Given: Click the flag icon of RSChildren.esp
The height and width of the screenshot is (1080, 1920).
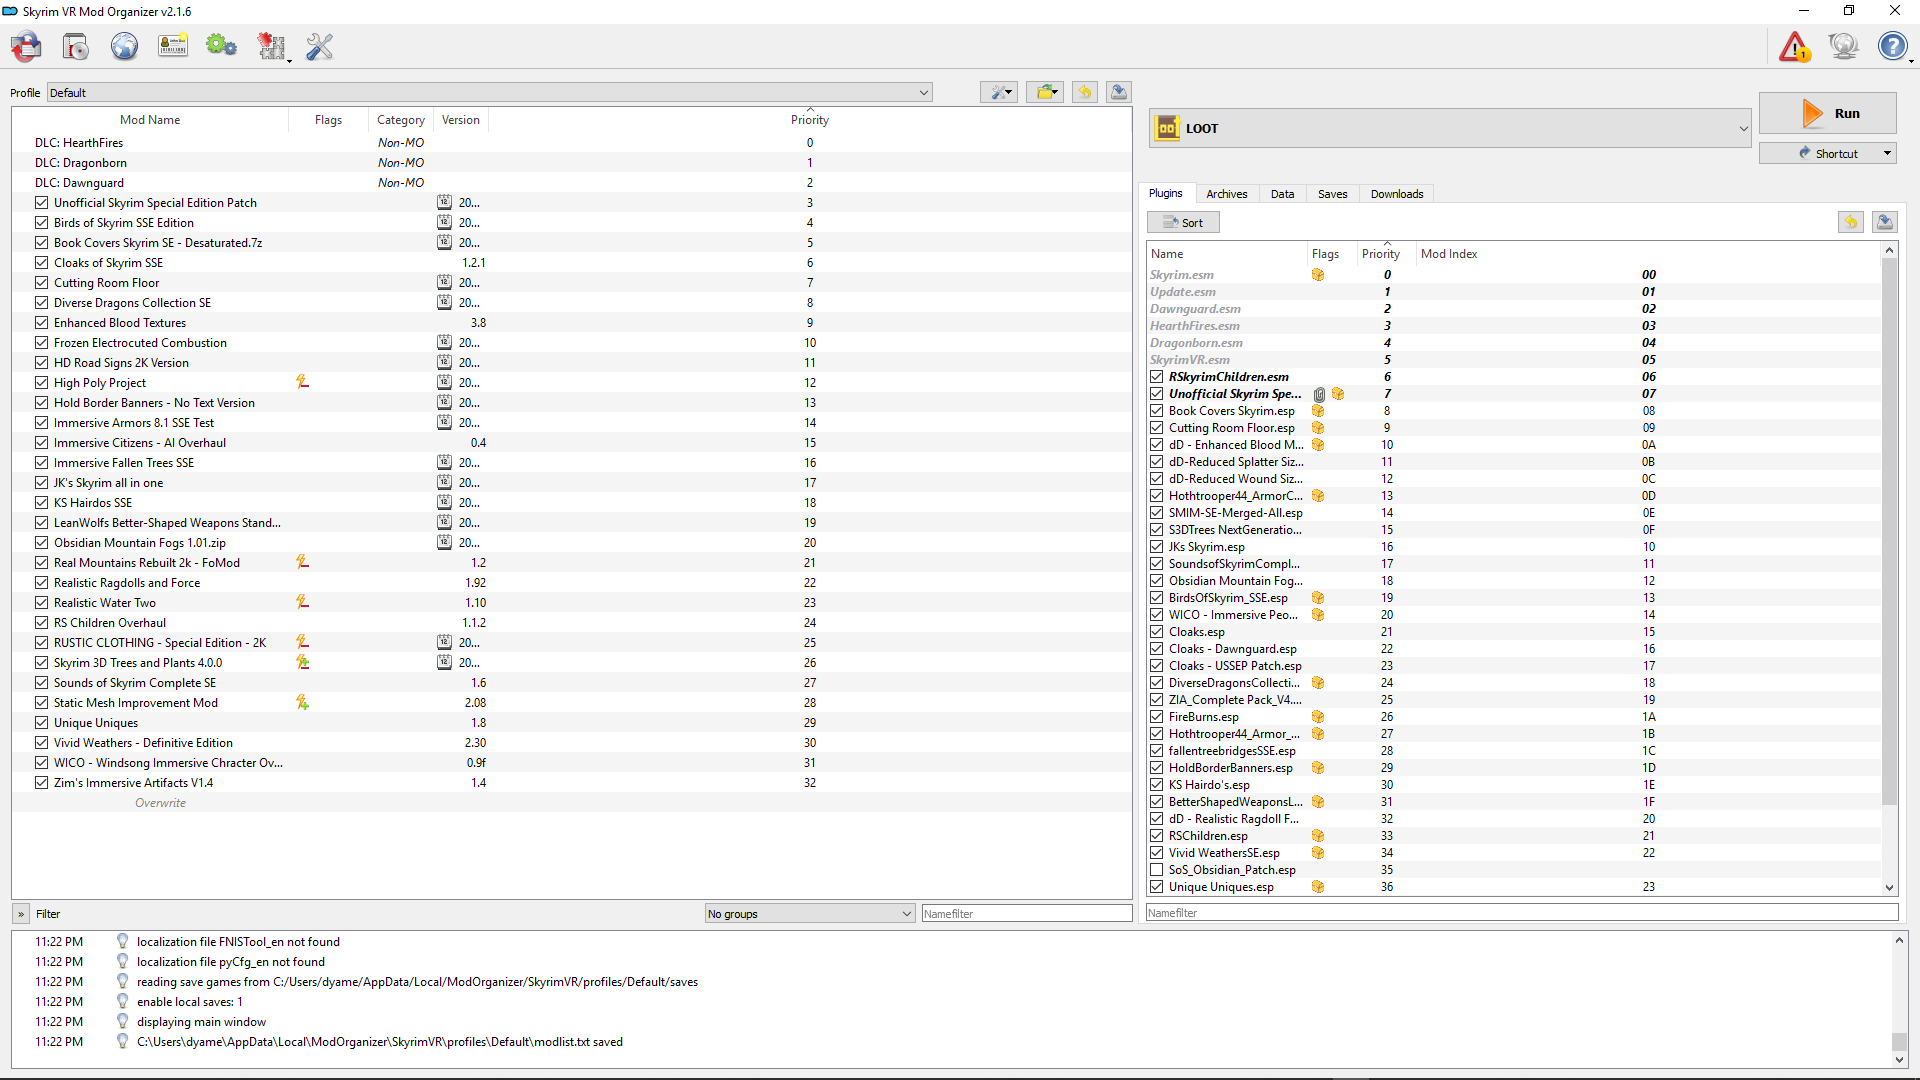Looking at the screenshot, I should [x=1318, y=836].
